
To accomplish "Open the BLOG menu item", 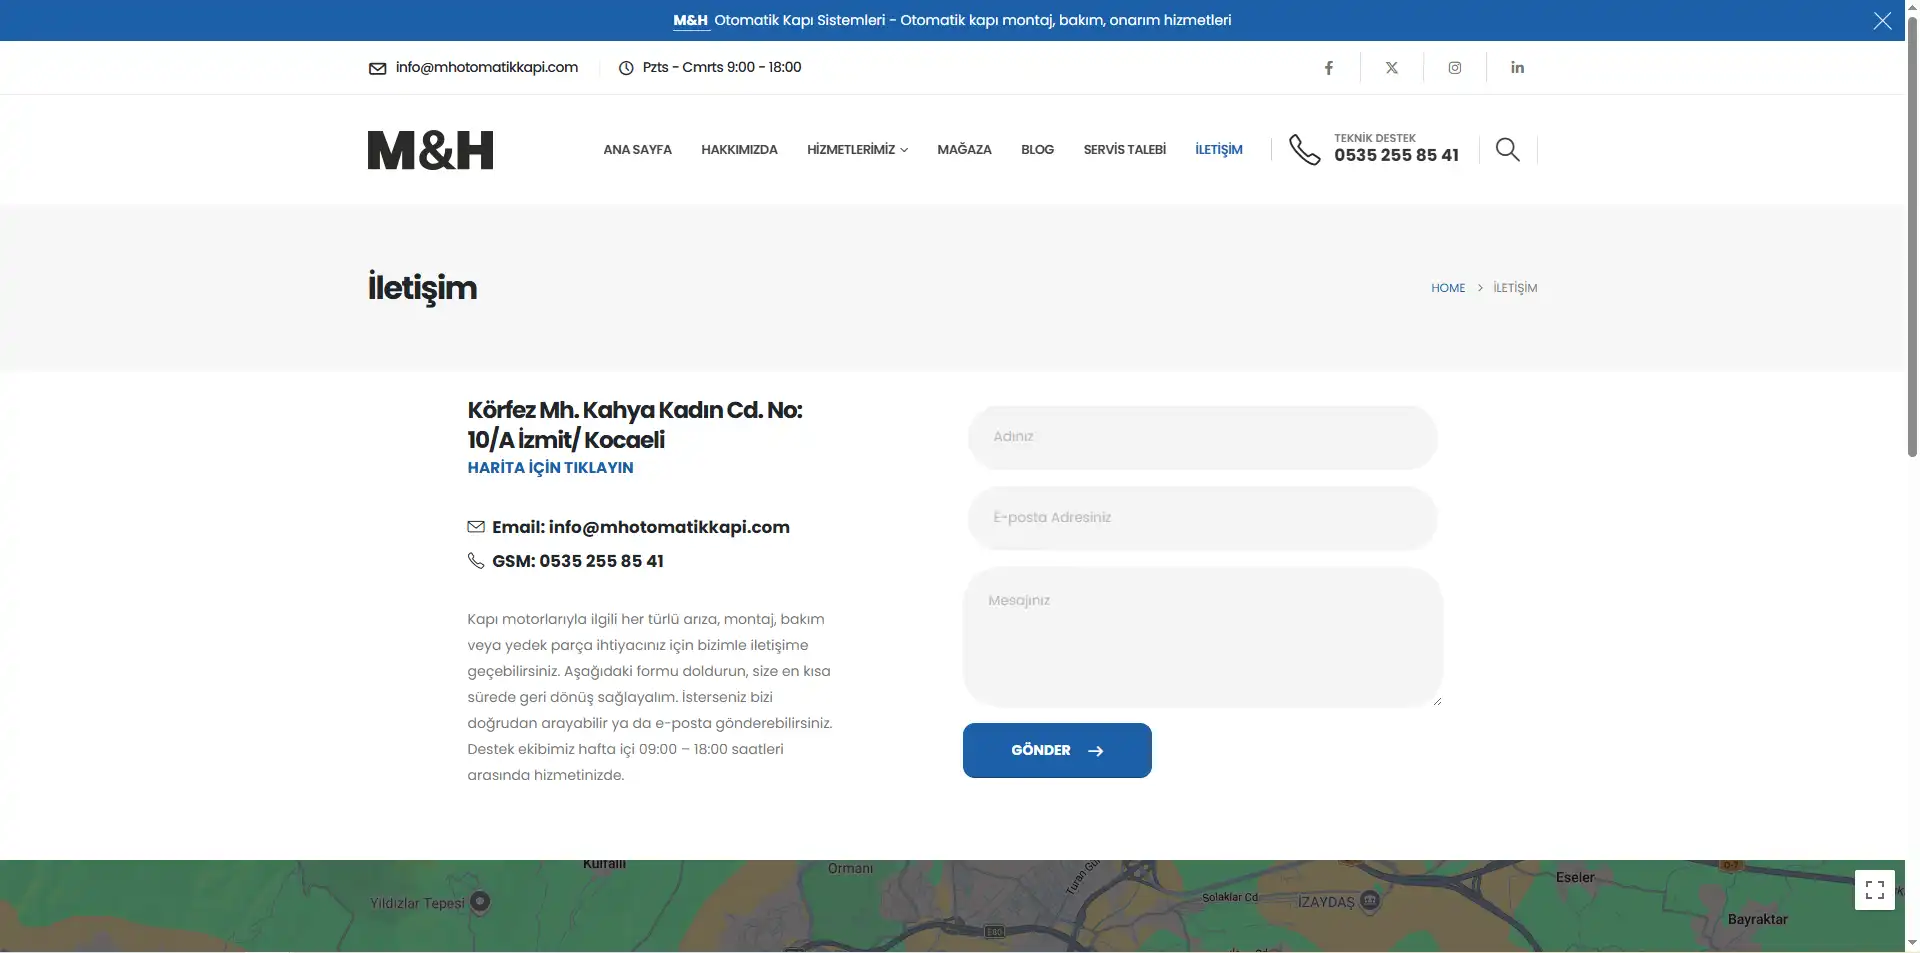I will pyautogui.click(x=1037, y=150).
